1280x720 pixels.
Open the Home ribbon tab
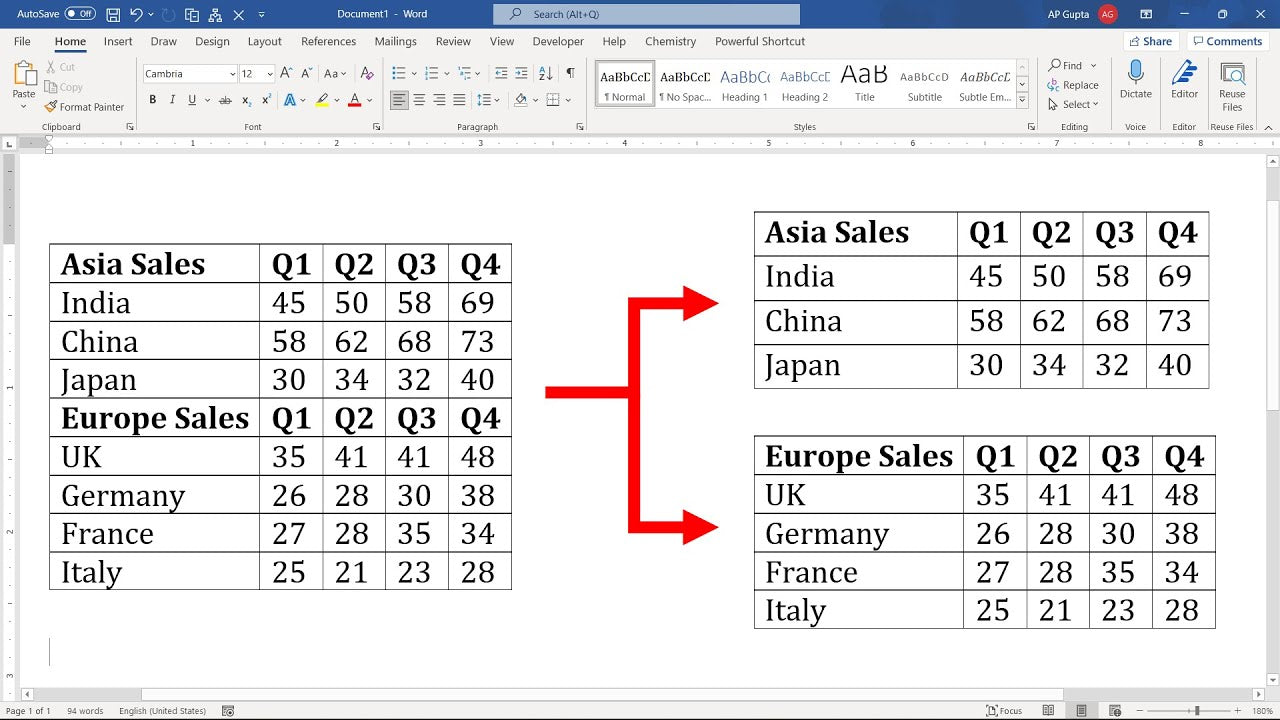coord(70,41)
